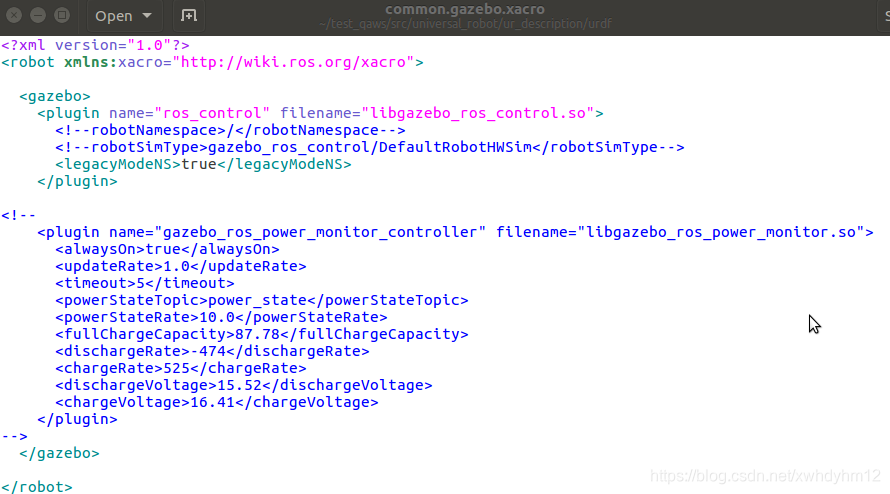Click the fullChargeCapacity 87.78 line

262,334
